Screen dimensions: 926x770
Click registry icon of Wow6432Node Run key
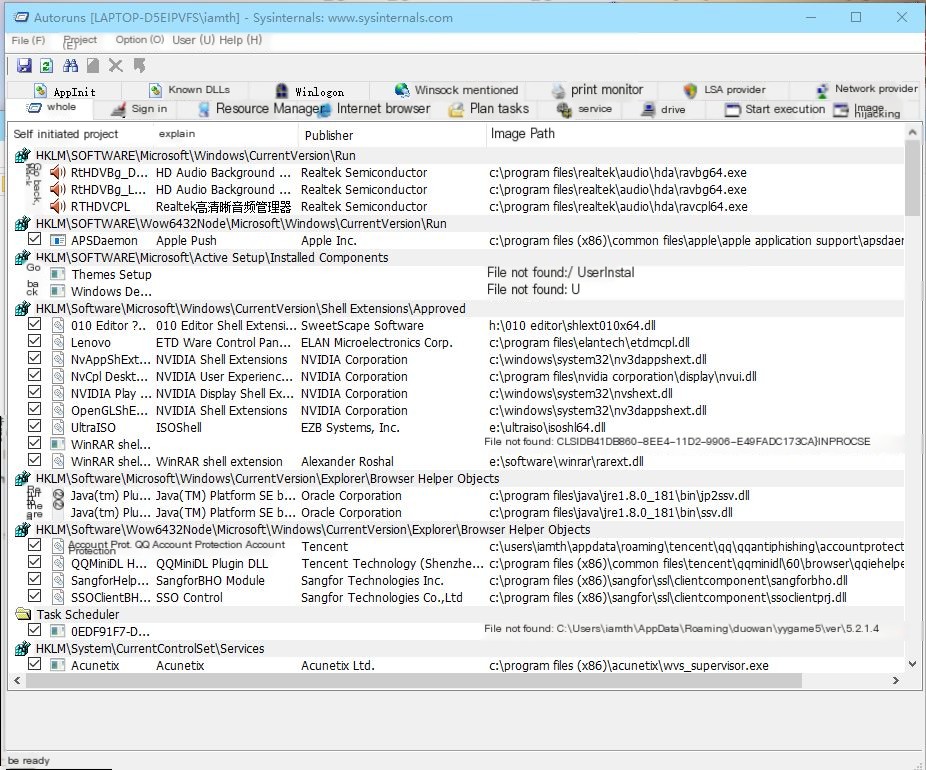click(x=22, y=223)
